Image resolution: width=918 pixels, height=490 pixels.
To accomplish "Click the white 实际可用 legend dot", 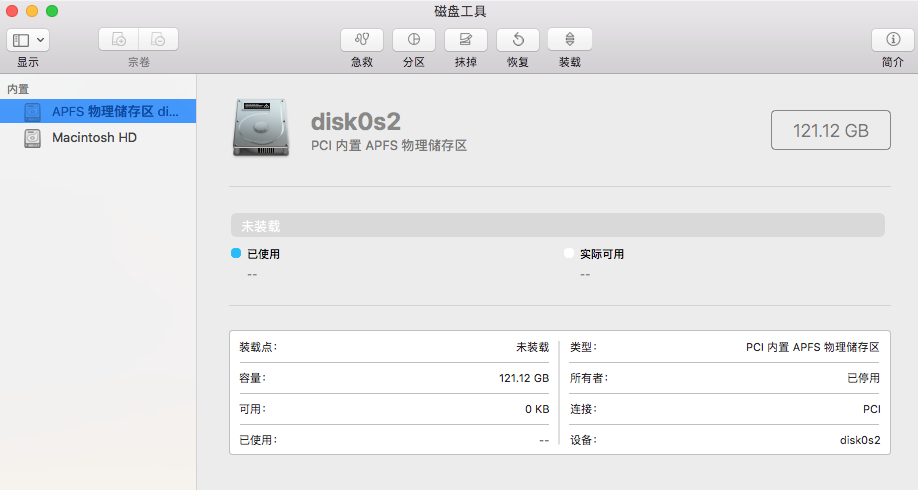I will [x=569, y=254].
